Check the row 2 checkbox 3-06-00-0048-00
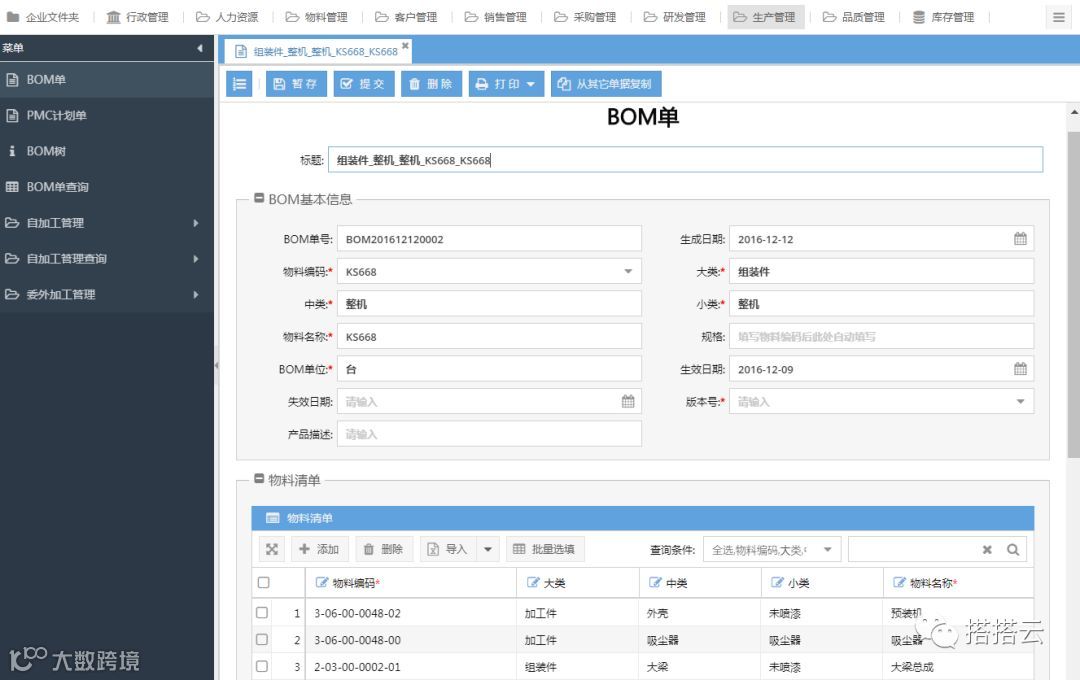The image size is (1080, 680). (262, 639)
